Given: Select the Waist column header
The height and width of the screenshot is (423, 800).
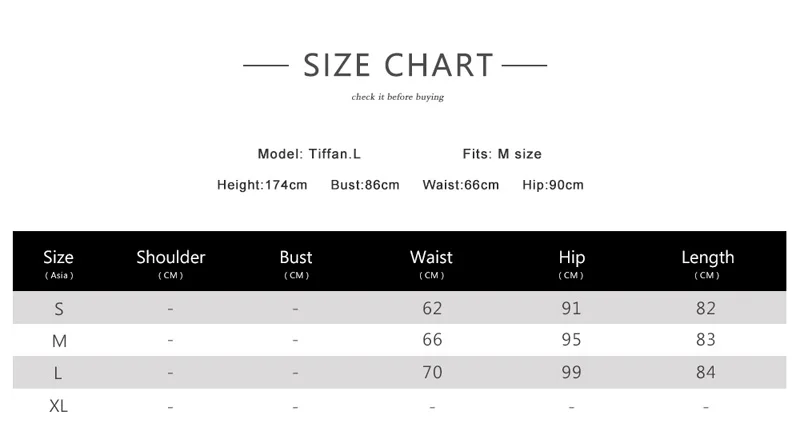Looking at the screenshot, I should click(431, 262).
